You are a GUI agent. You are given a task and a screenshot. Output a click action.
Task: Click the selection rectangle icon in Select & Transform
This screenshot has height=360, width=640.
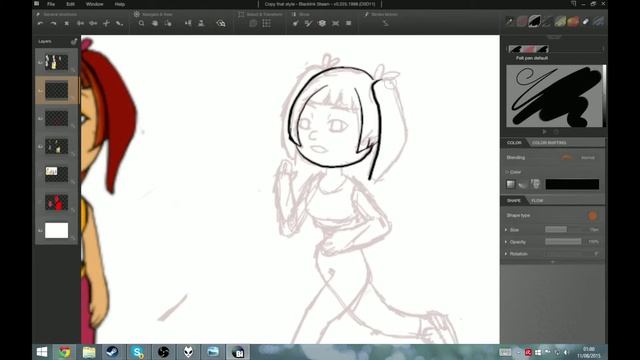click(253, 23)
